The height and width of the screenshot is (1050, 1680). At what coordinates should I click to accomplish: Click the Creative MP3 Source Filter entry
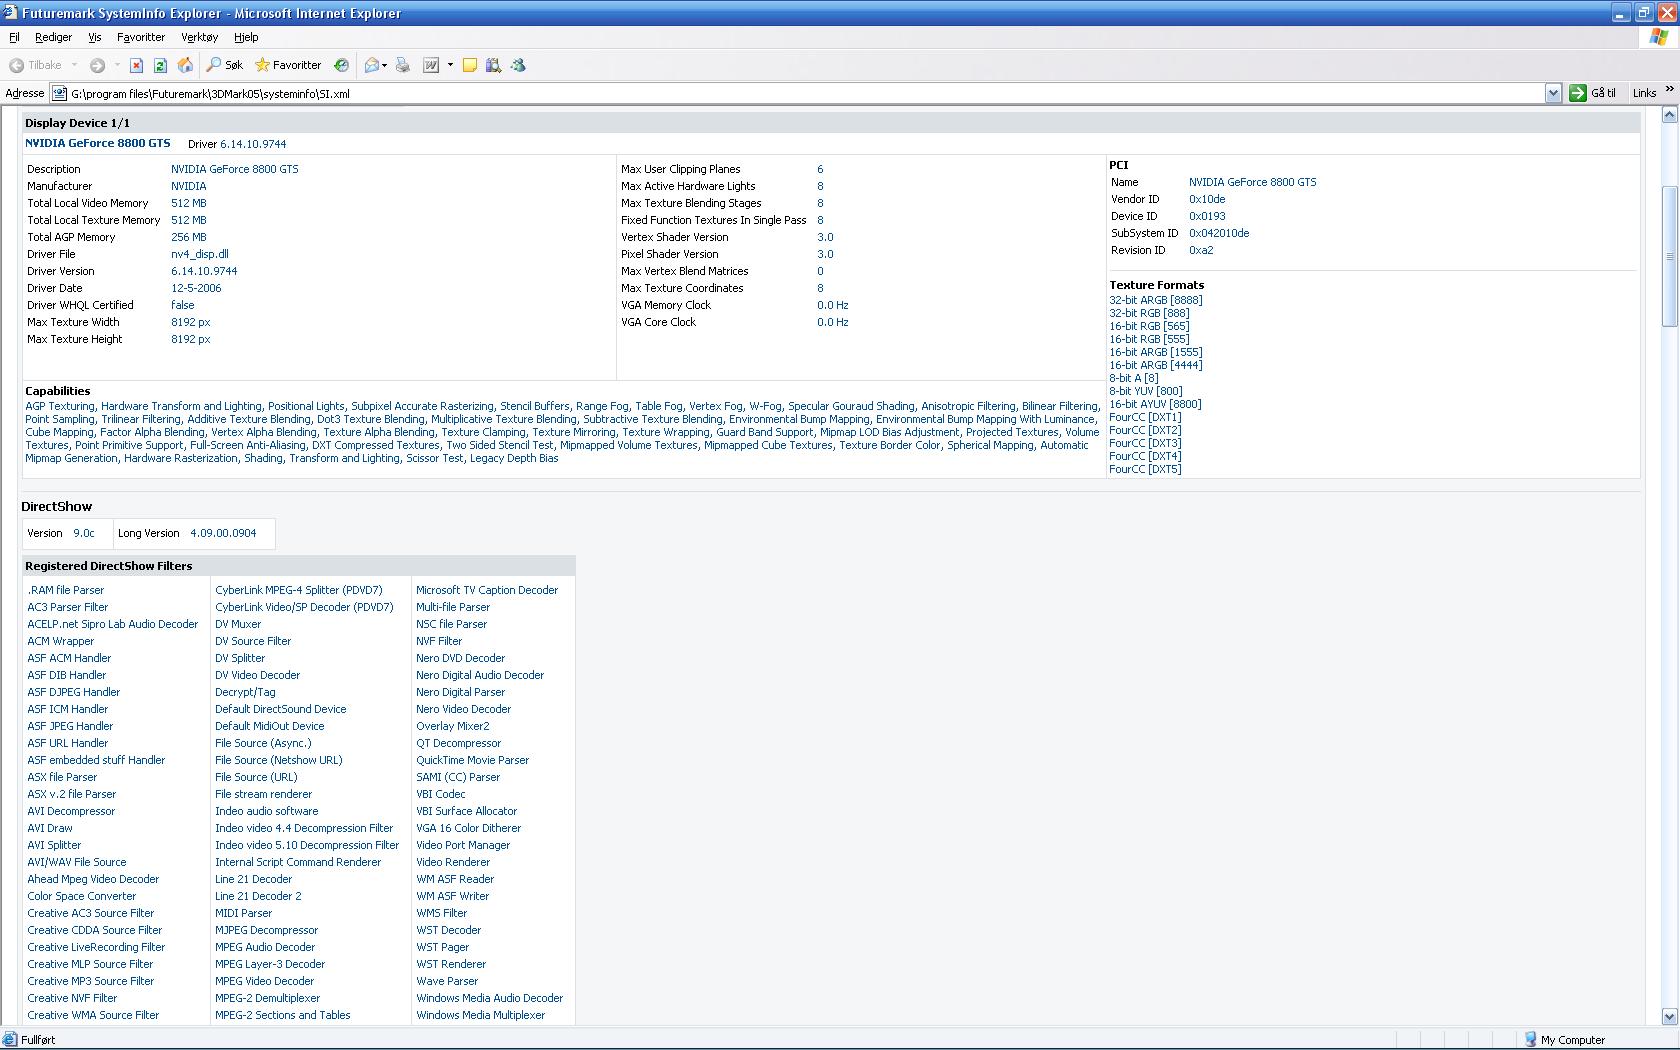[91, 981]
